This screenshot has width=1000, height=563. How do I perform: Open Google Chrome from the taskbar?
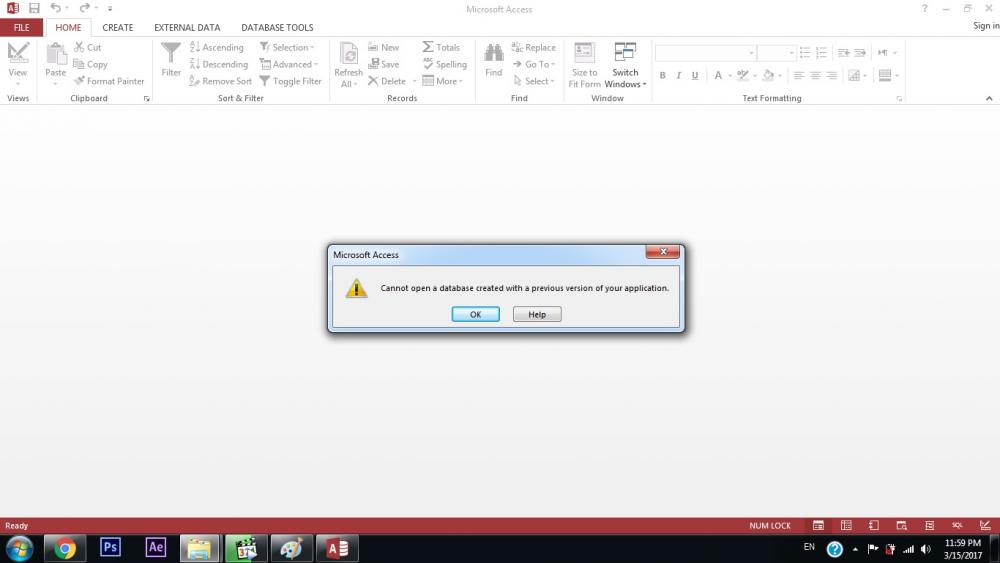point(64,548)
